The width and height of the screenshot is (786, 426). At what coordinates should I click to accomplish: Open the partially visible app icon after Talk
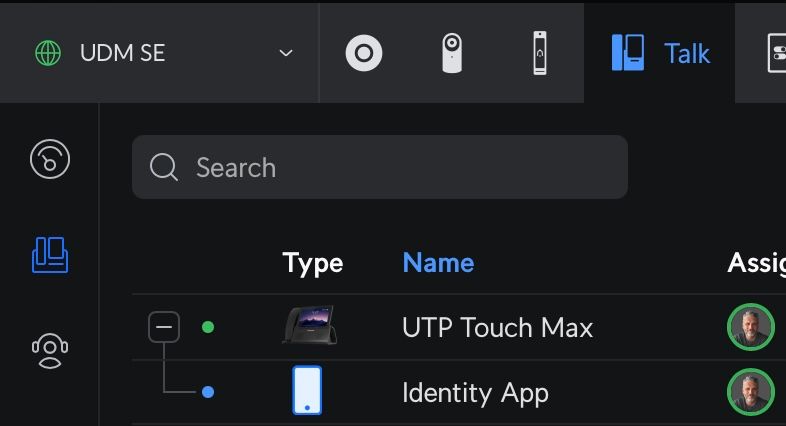pos(774,53)
